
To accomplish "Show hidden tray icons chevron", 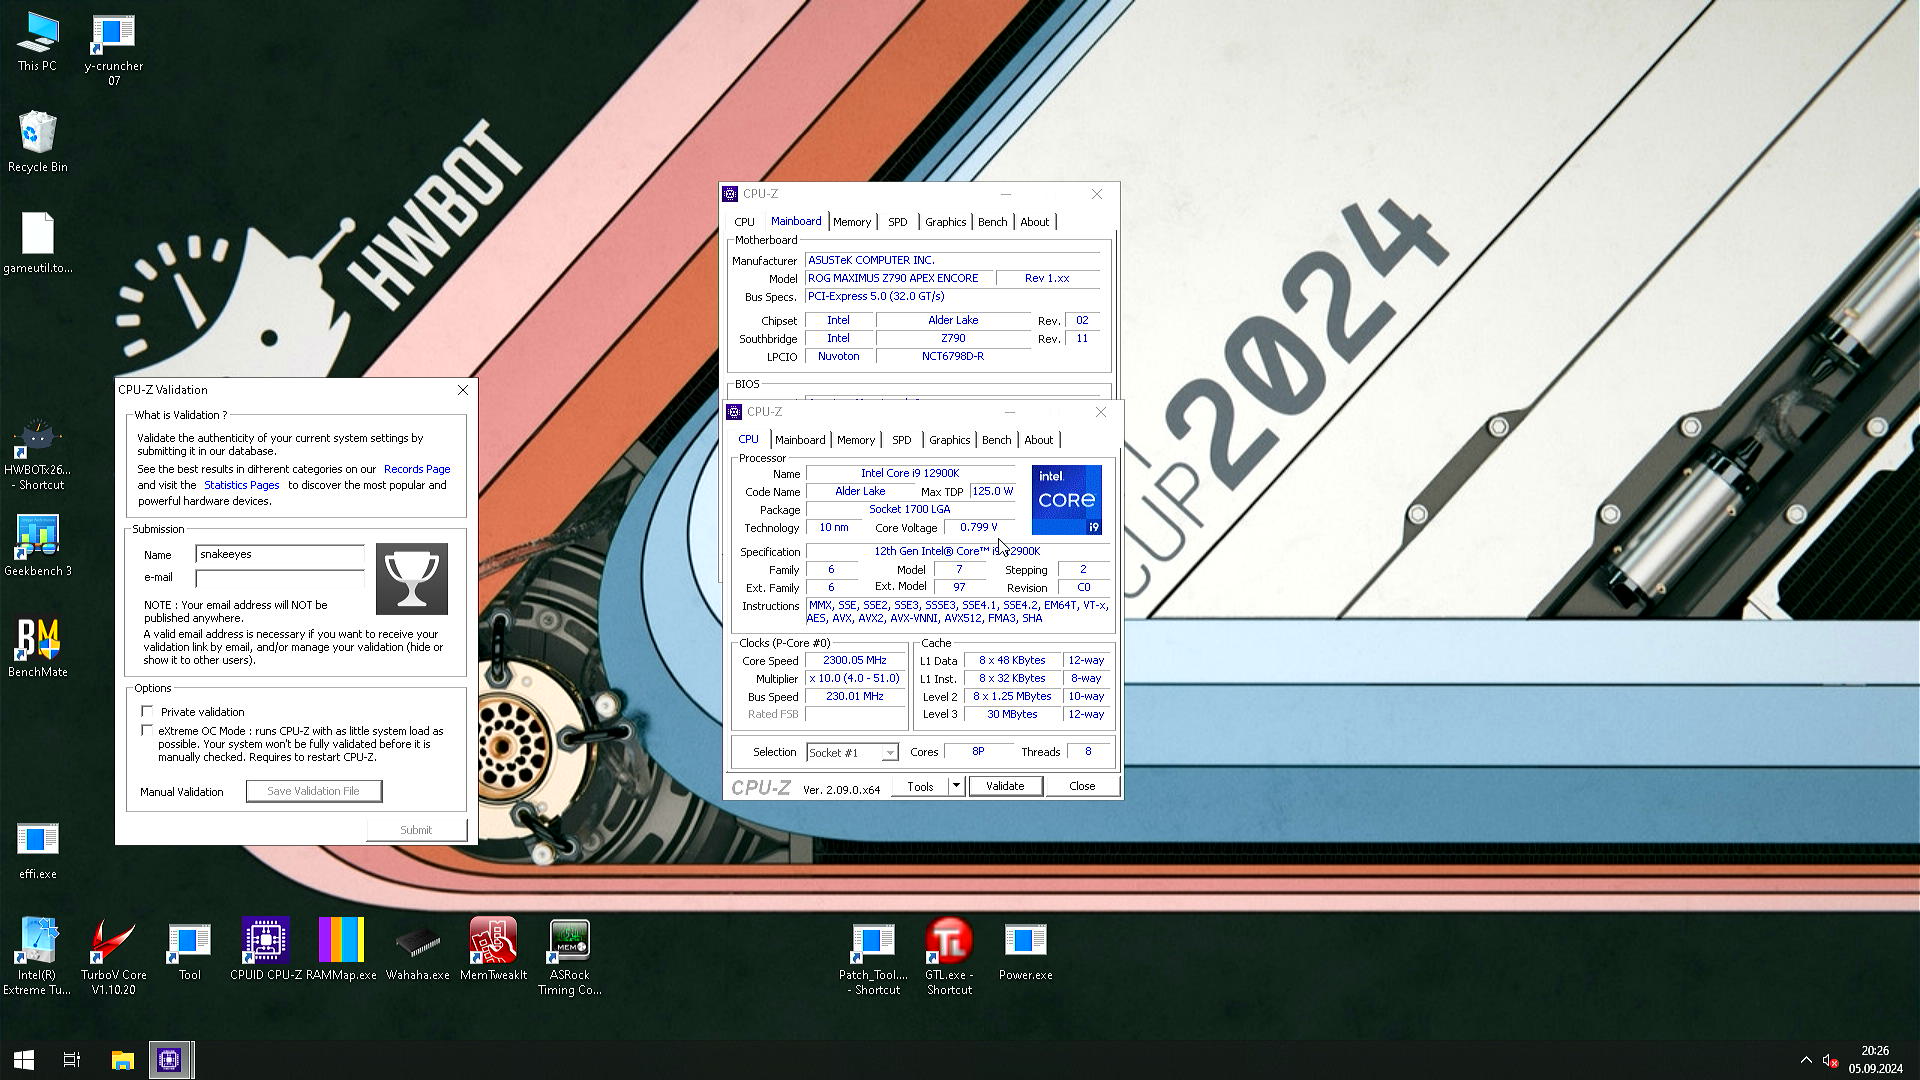I will (x=1806, y=1060).
